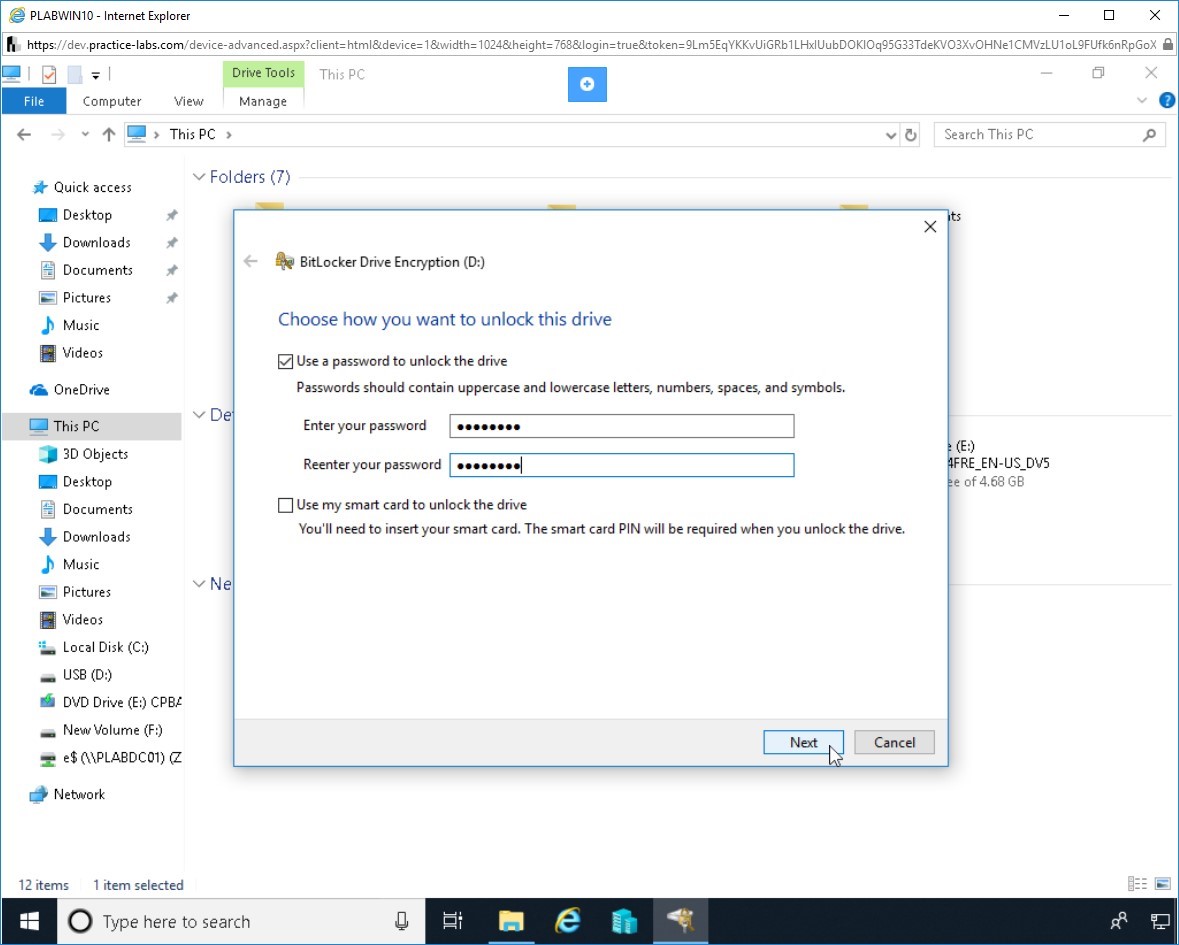1179x945 pixels.
Task: Open the Manage ribbon tab
Action: click(x=262, y=101)
